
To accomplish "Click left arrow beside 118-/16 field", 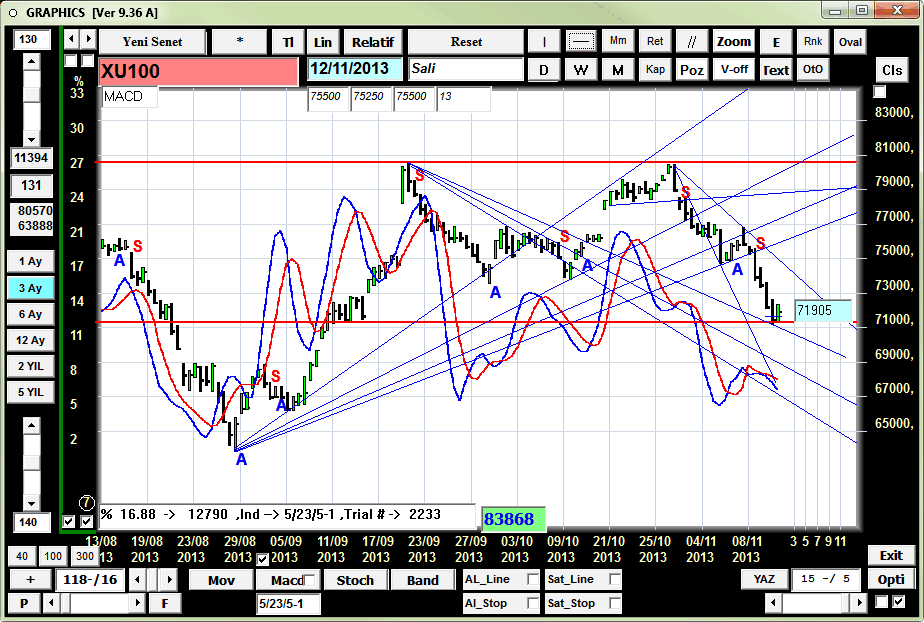I will [137, 580].
